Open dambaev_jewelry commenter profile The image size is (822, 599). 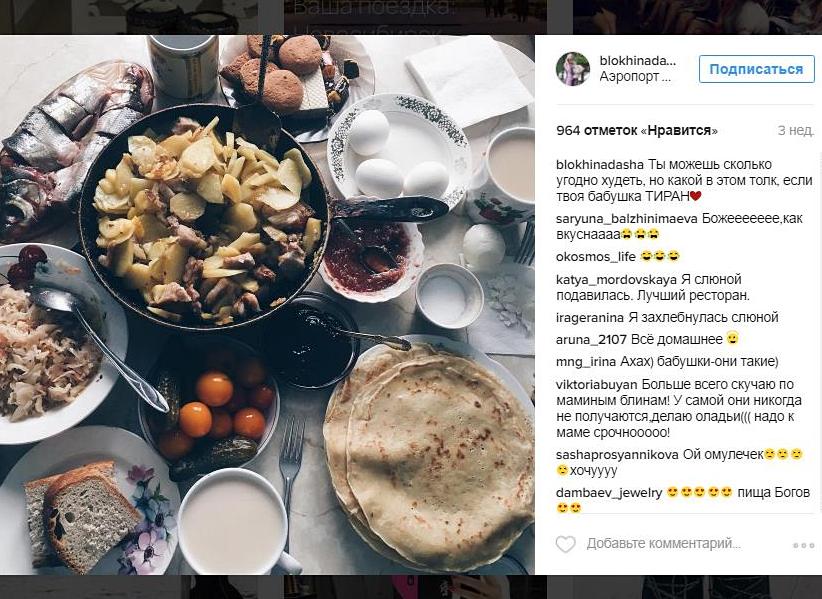tap(609, 493)
